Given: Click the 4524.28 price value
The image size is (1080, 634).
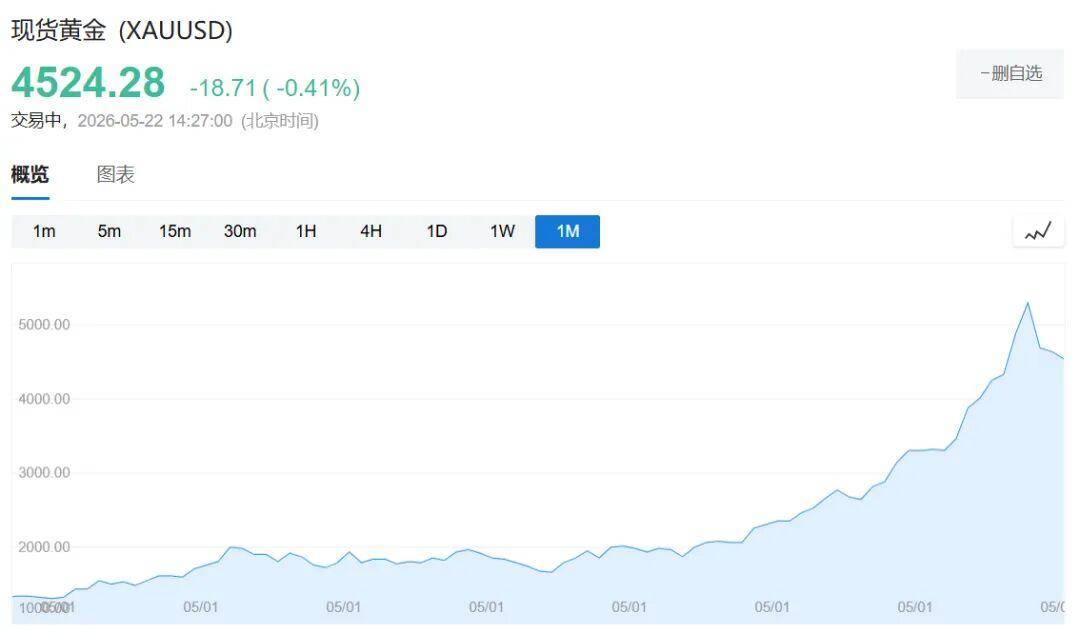Looking at the screenshot, I should 88,83.
